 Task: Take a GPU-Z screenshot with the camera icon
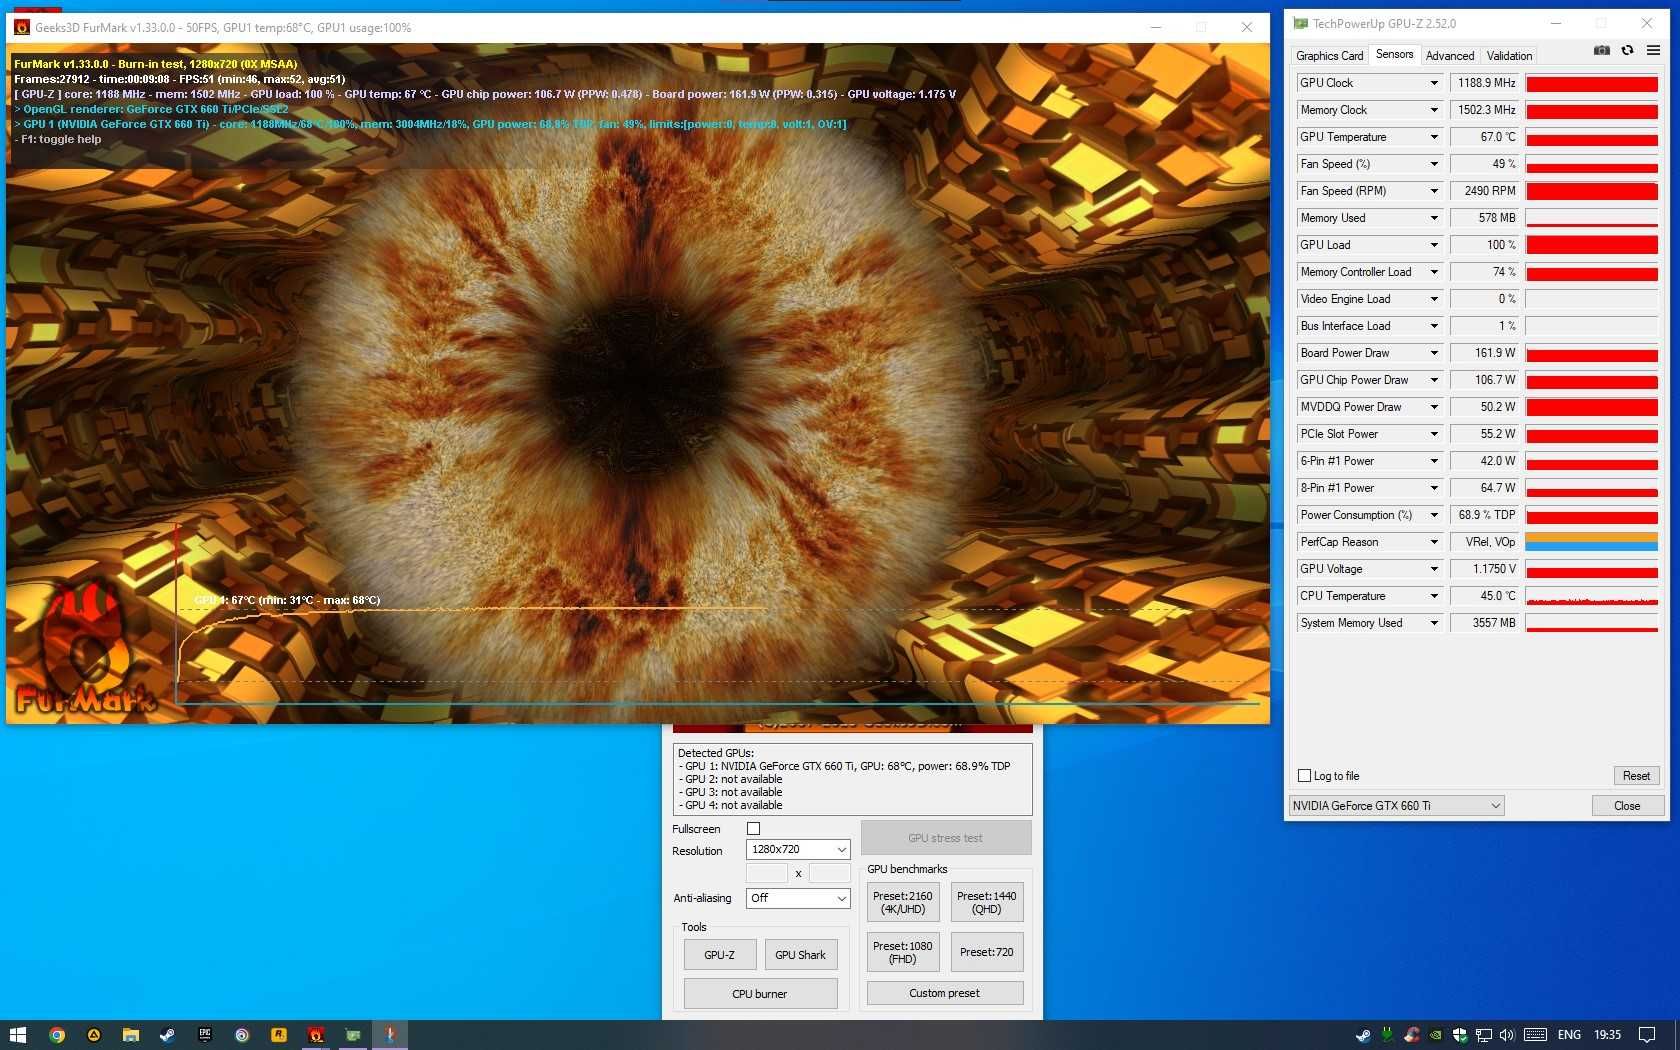tap(1601, 51)
